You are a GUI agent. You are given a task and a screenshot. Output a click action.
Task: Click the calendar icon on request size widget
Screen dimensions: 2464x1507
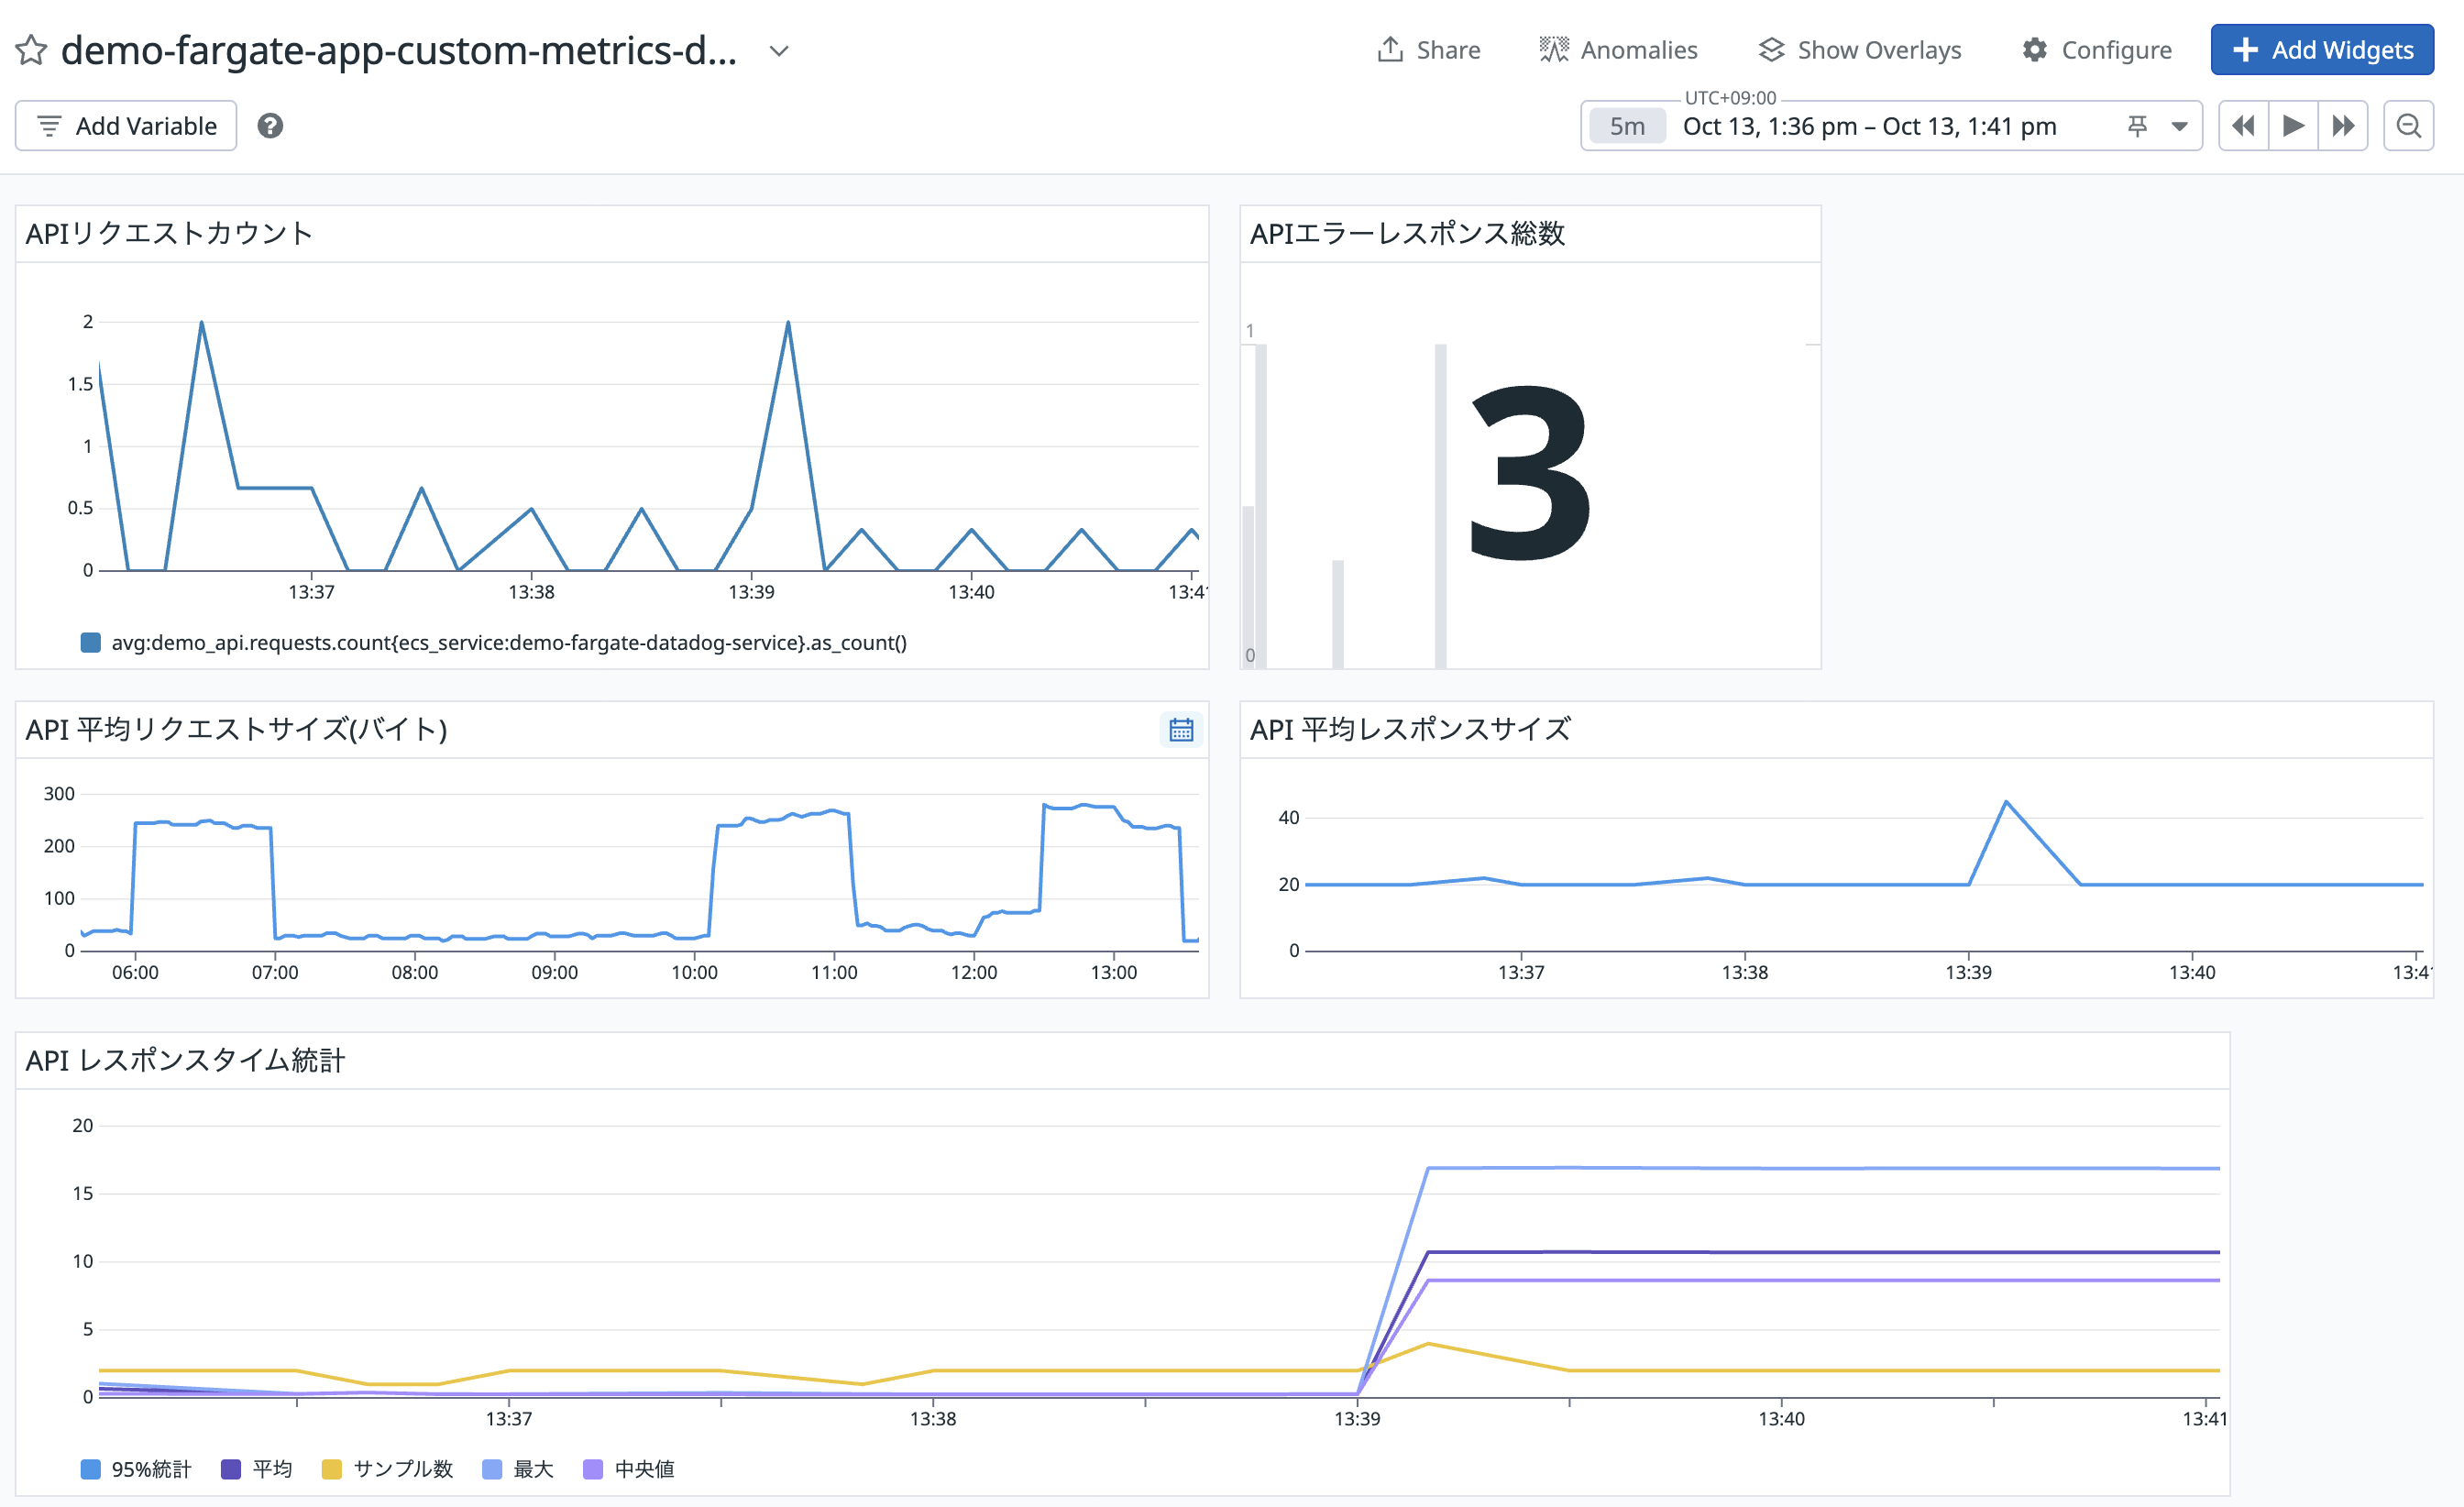tap(1181, 730)
